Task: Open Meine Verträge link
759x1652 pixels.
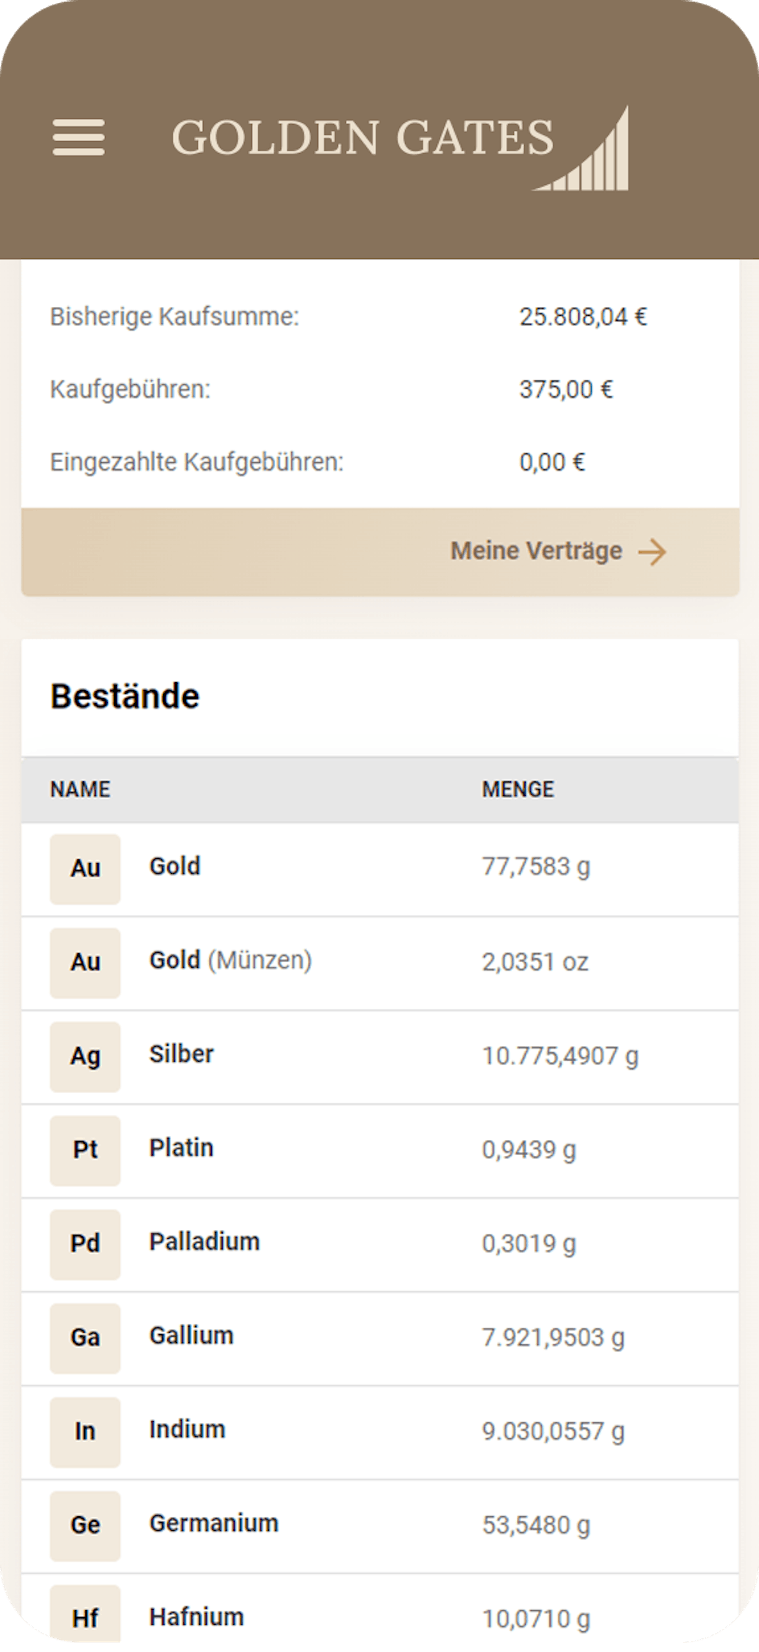Action: [536, 551]
